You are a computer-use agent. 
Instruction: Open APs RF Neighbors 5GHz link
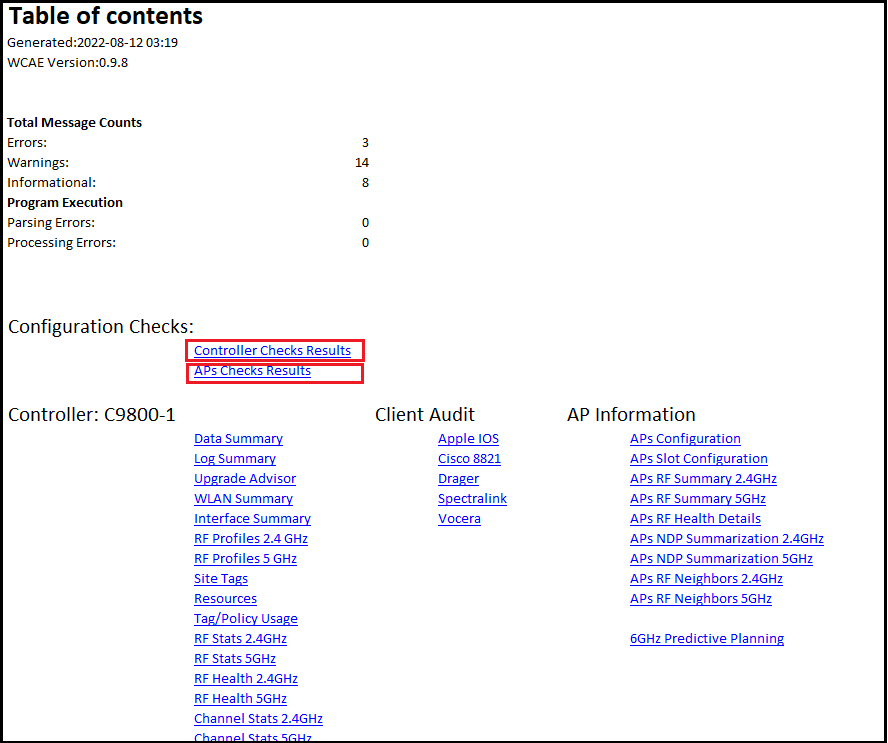[701, 599]
